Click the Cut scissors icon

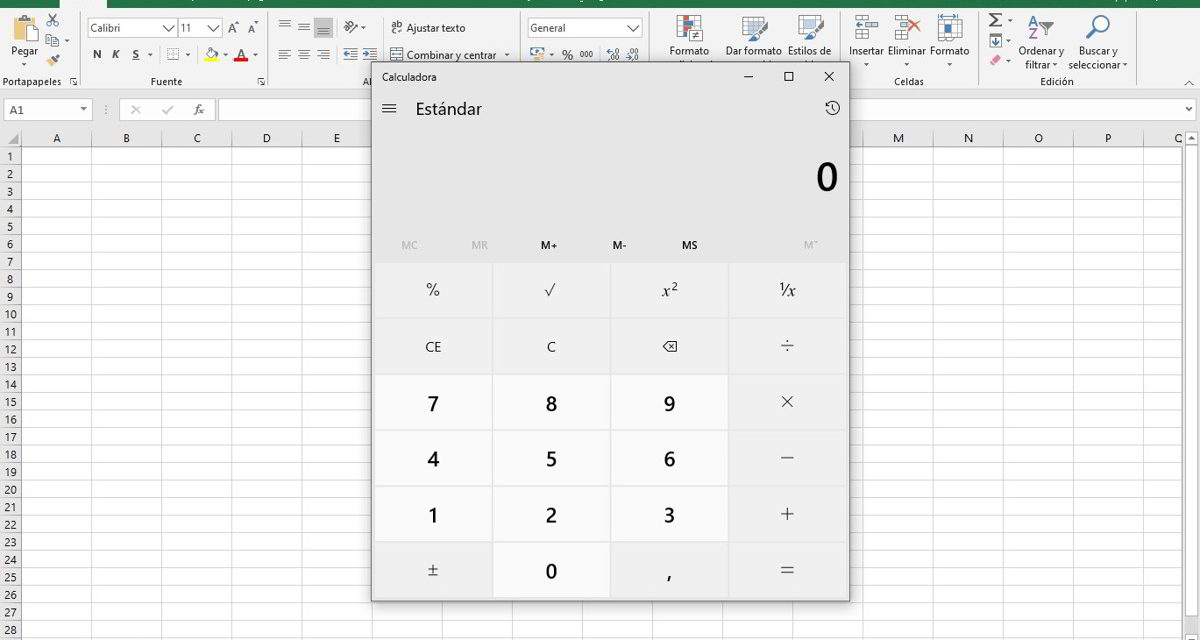(x=53, y=21)
